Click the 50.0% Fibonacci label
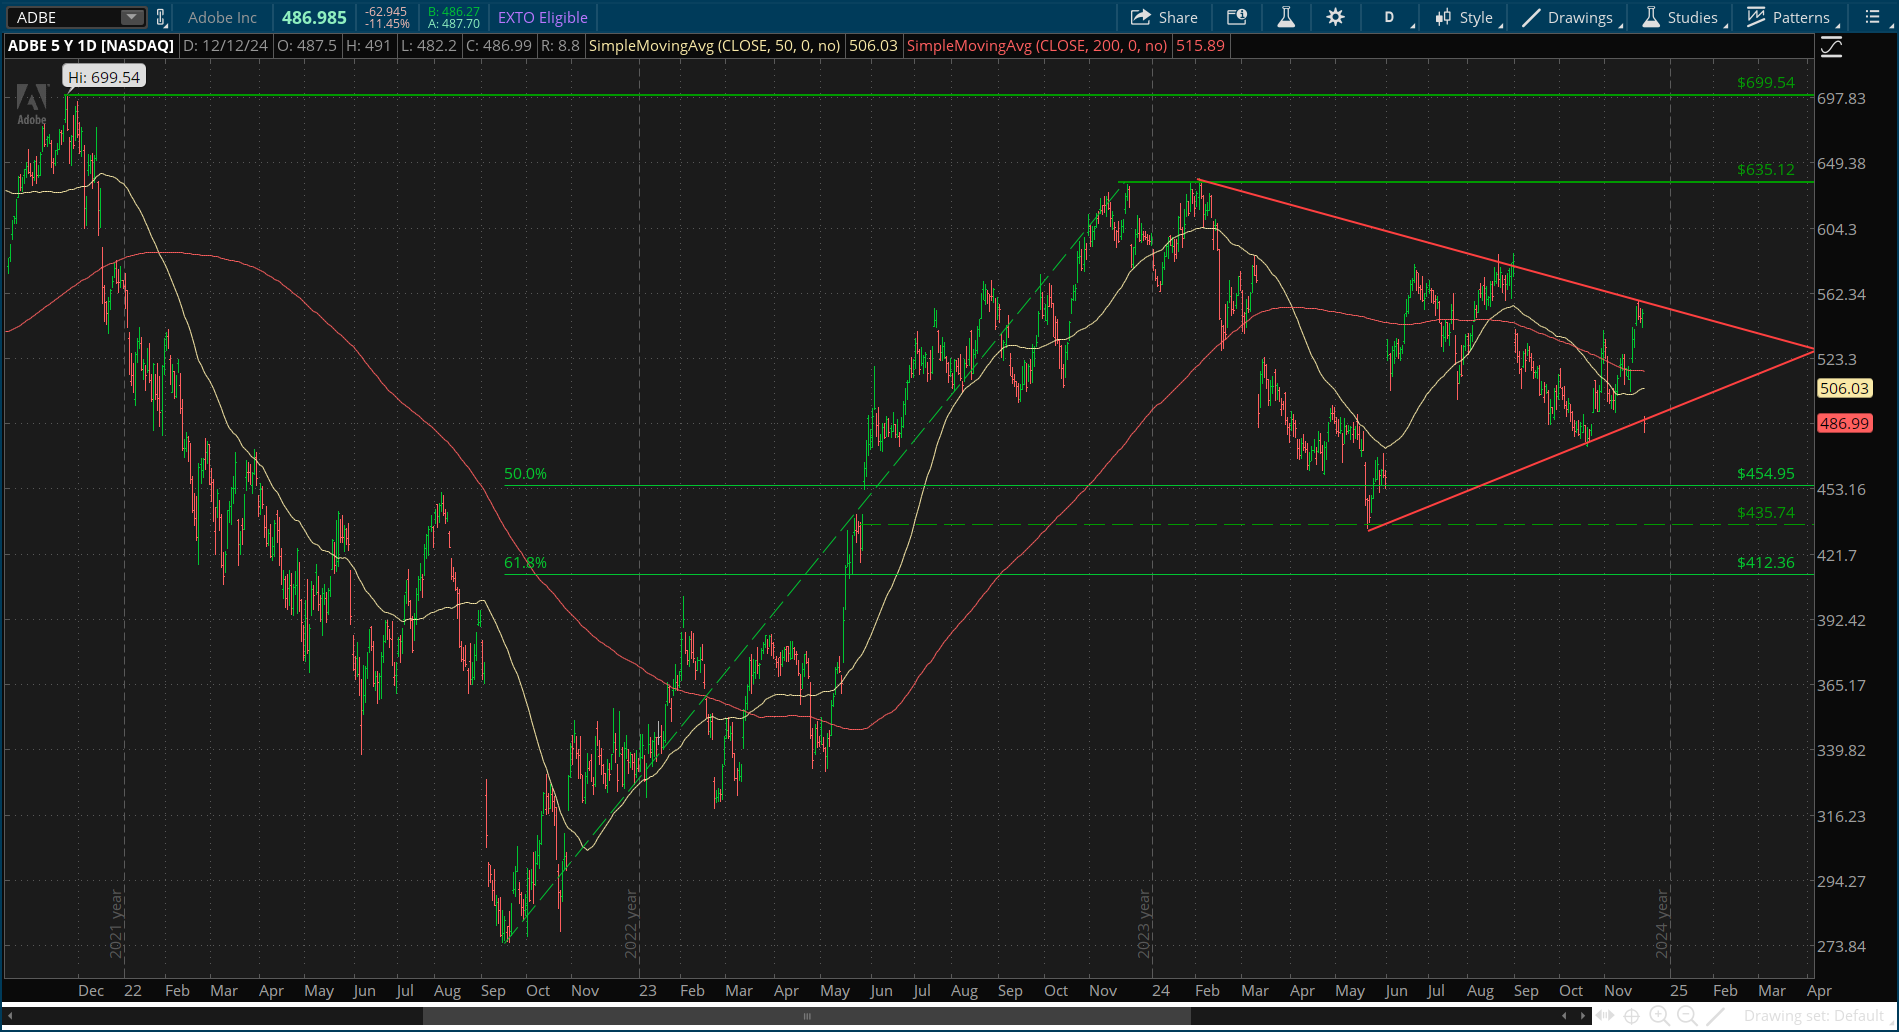The image size is (1899, 1032). coord(525,474)
